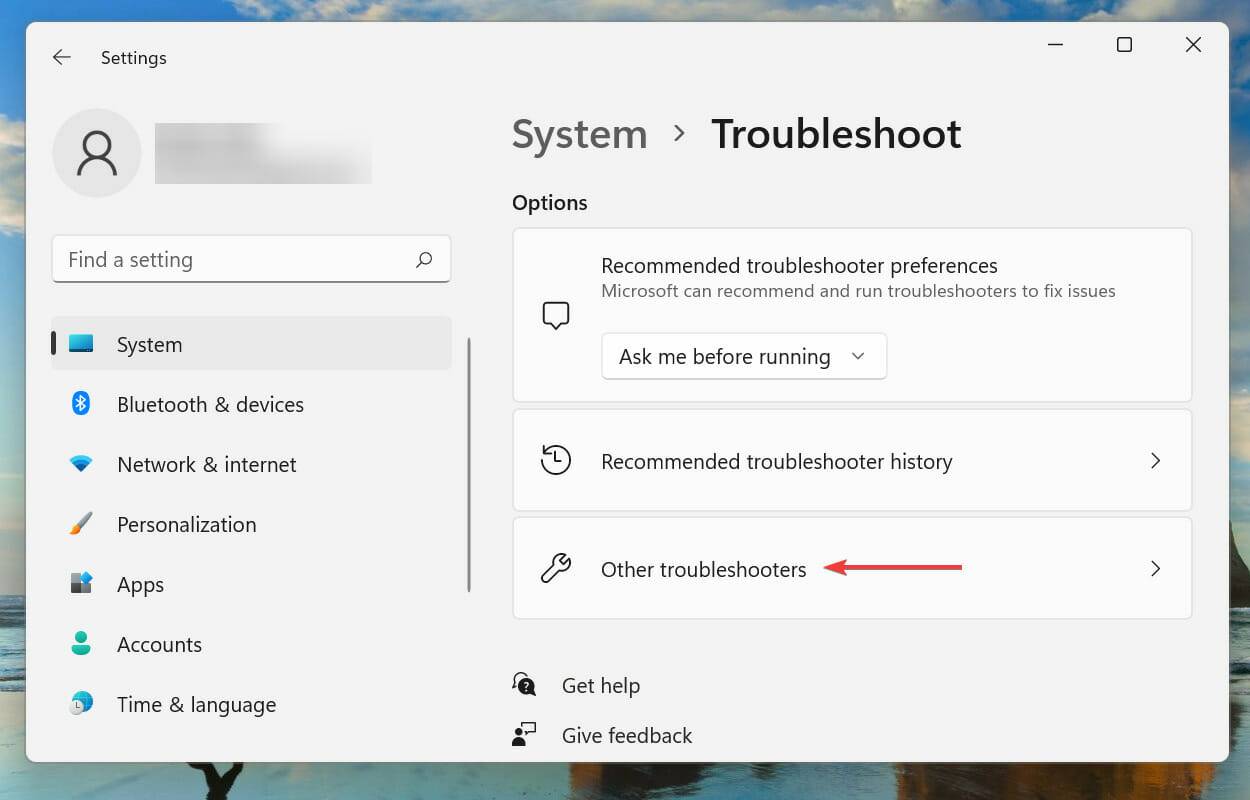Click the chat bubble troubleshooter preferences icon
Viewport: 1250px width, 800px height.
coord(556,315)
